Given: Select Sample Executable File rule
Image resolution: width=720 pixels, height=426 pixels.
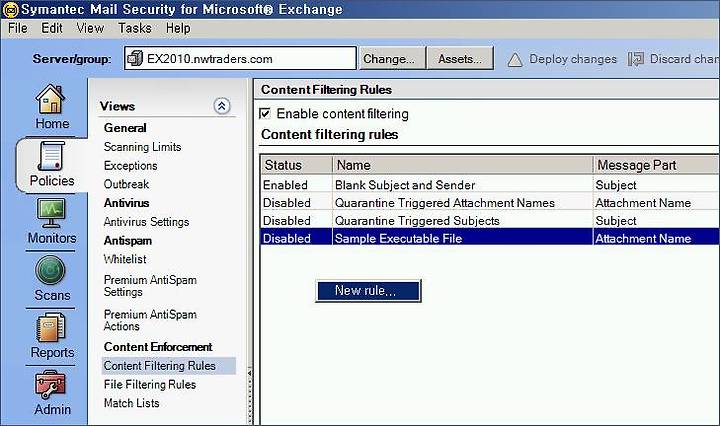Looking at the screenshot, I should (489, 238).
